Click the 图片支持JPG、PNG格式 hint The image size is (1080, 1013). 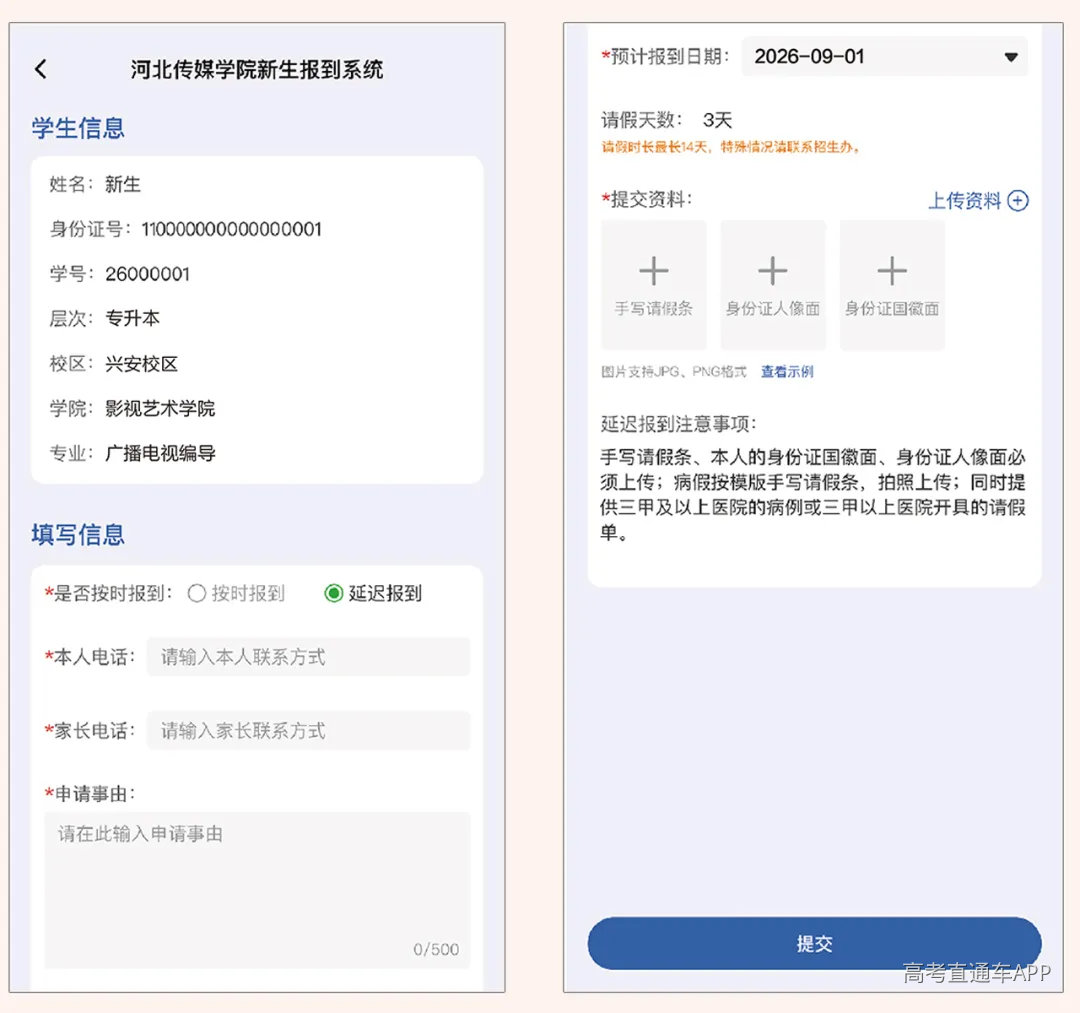pos(674,372)
